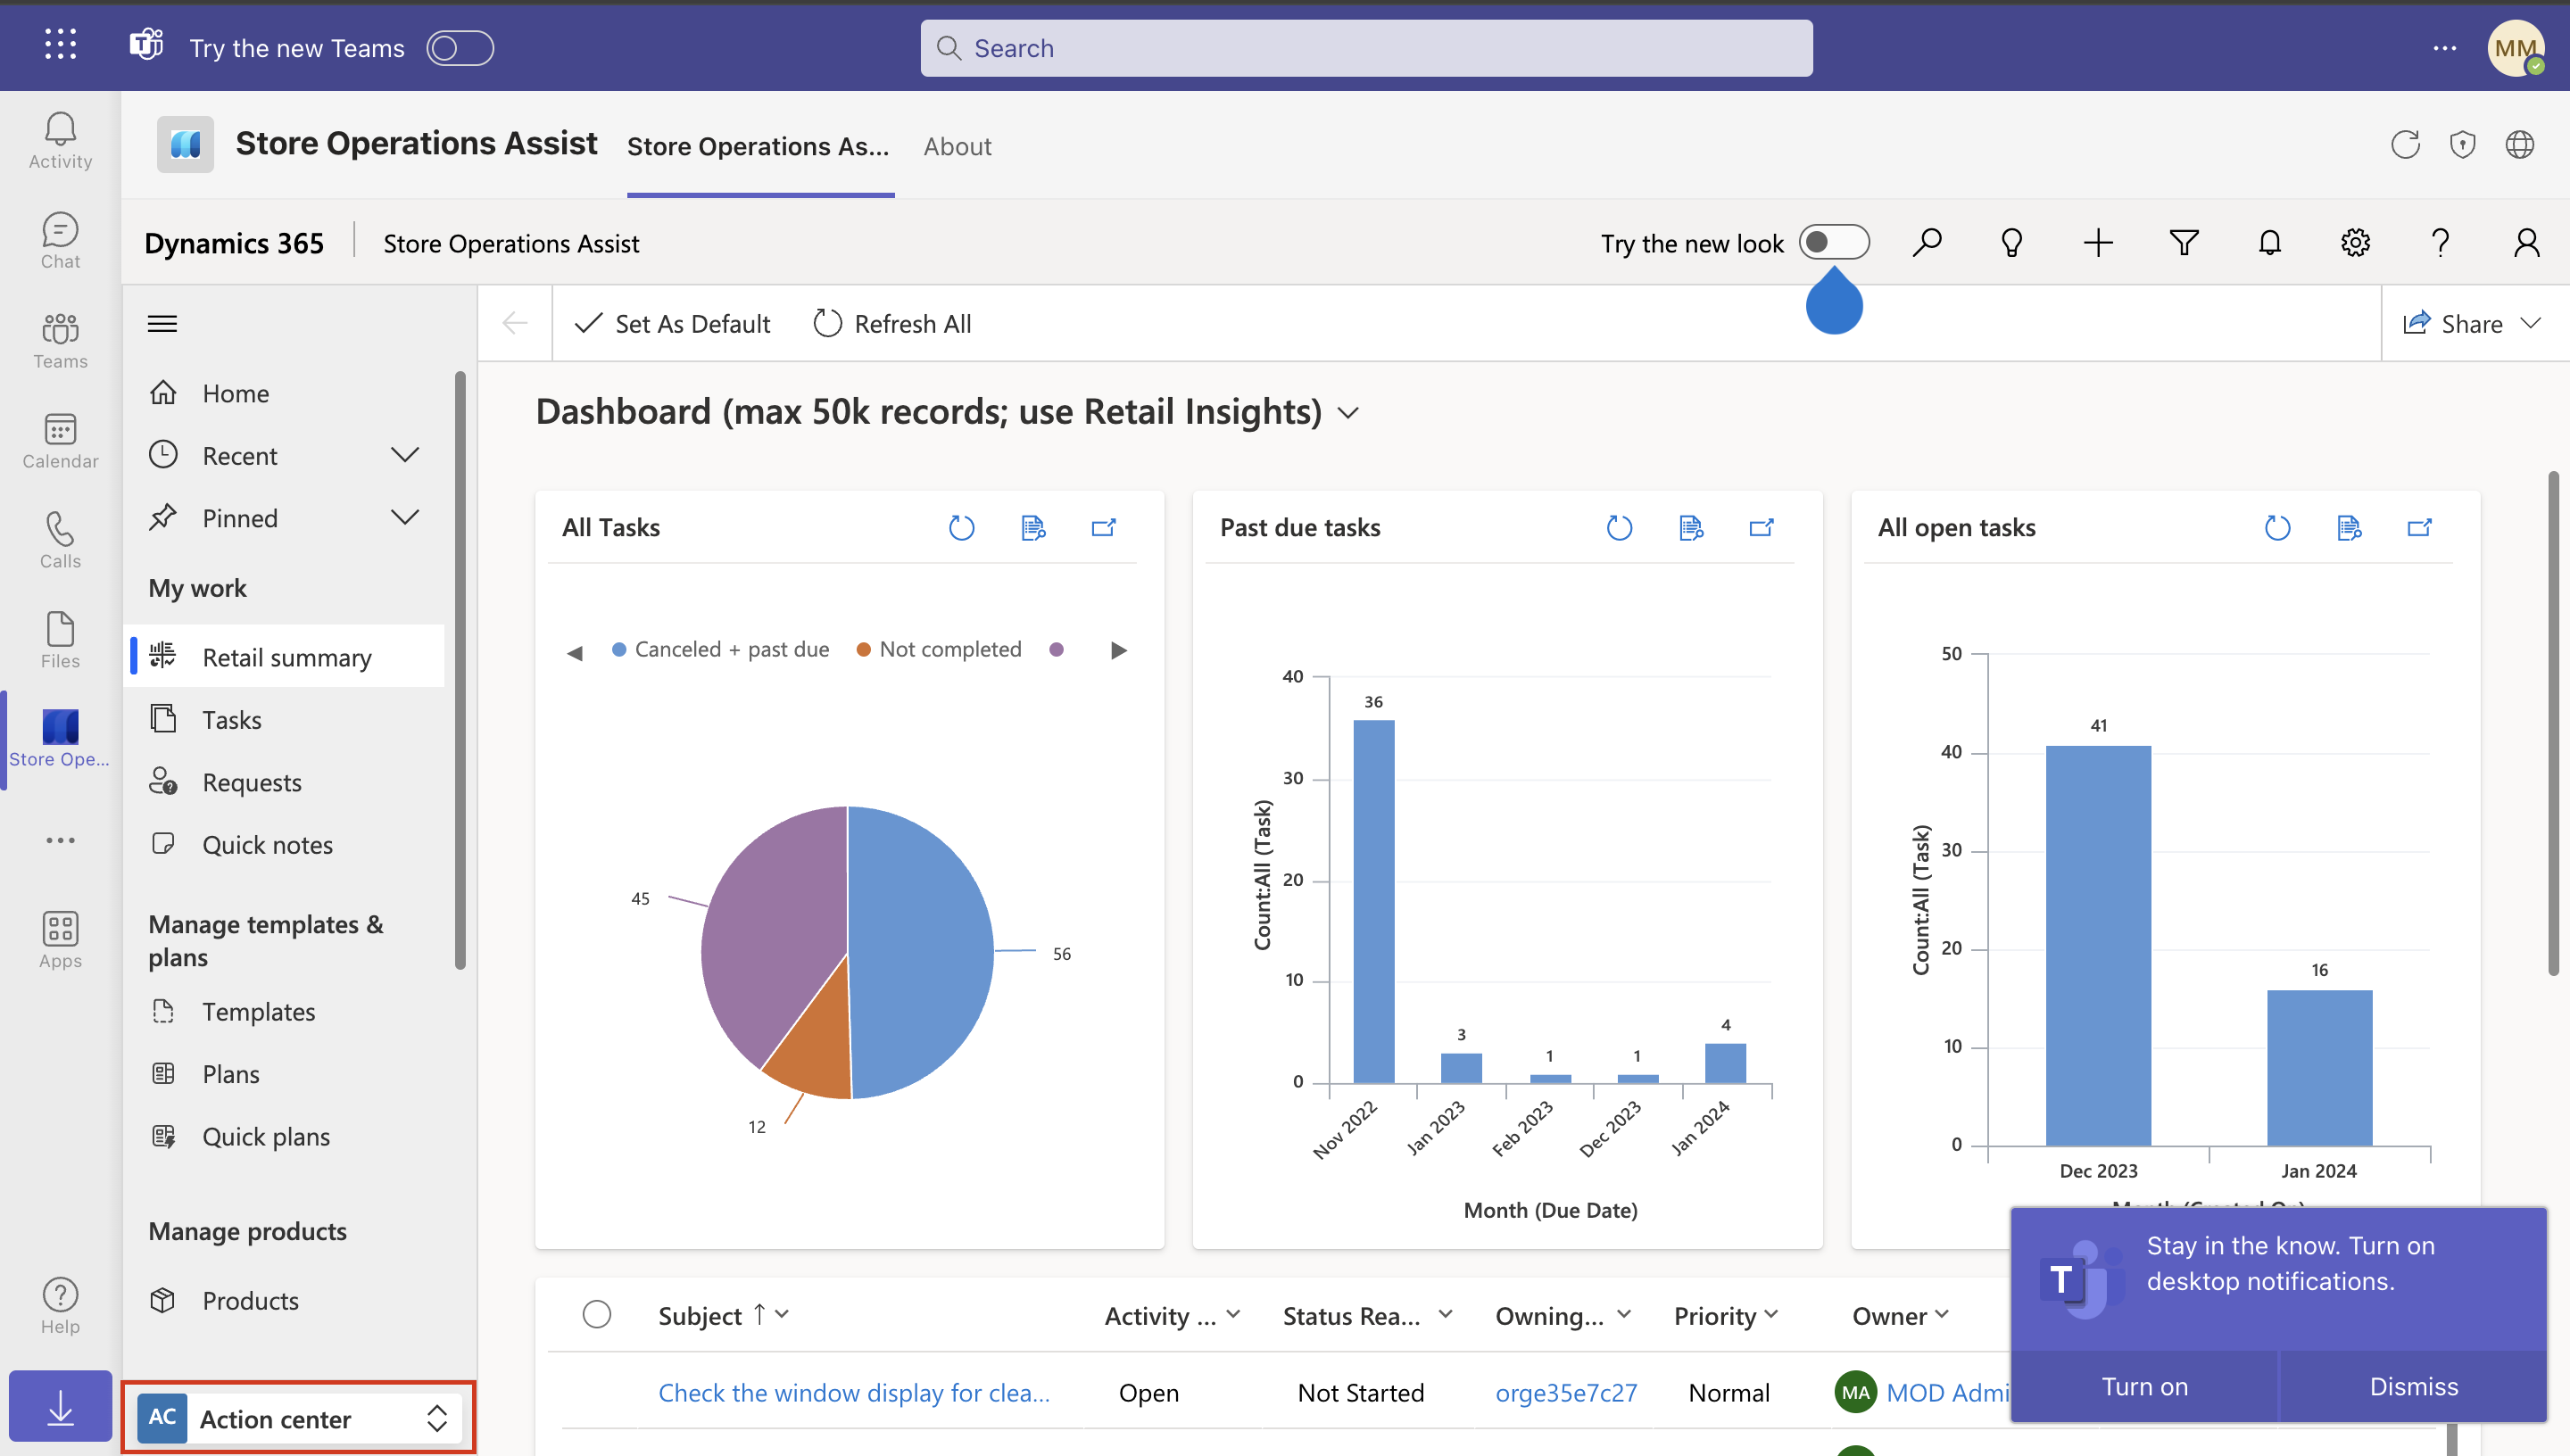The height and width of the screenshot is (1456, 2570).
Task: Open the user account icon in Dynamics header
Action: click(x=2526, y=243)
